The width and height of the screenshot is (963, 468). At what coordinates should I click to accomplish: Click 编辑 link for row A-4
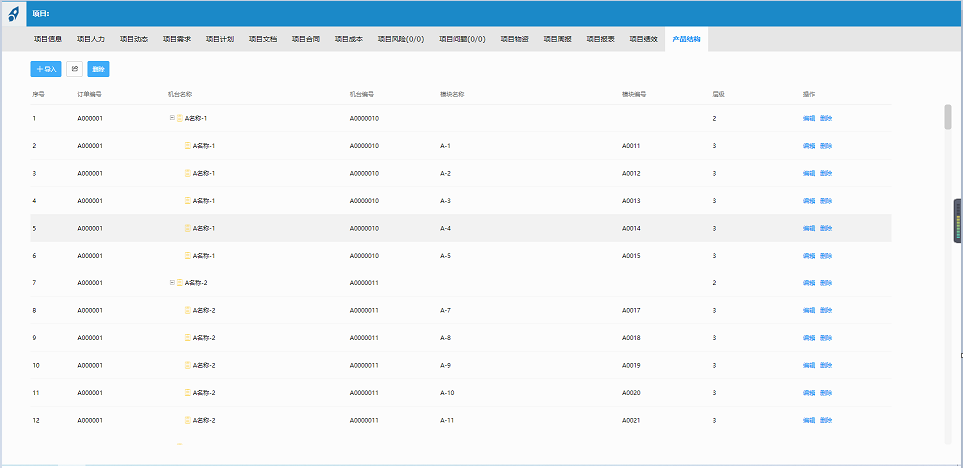tap(808, 228)
